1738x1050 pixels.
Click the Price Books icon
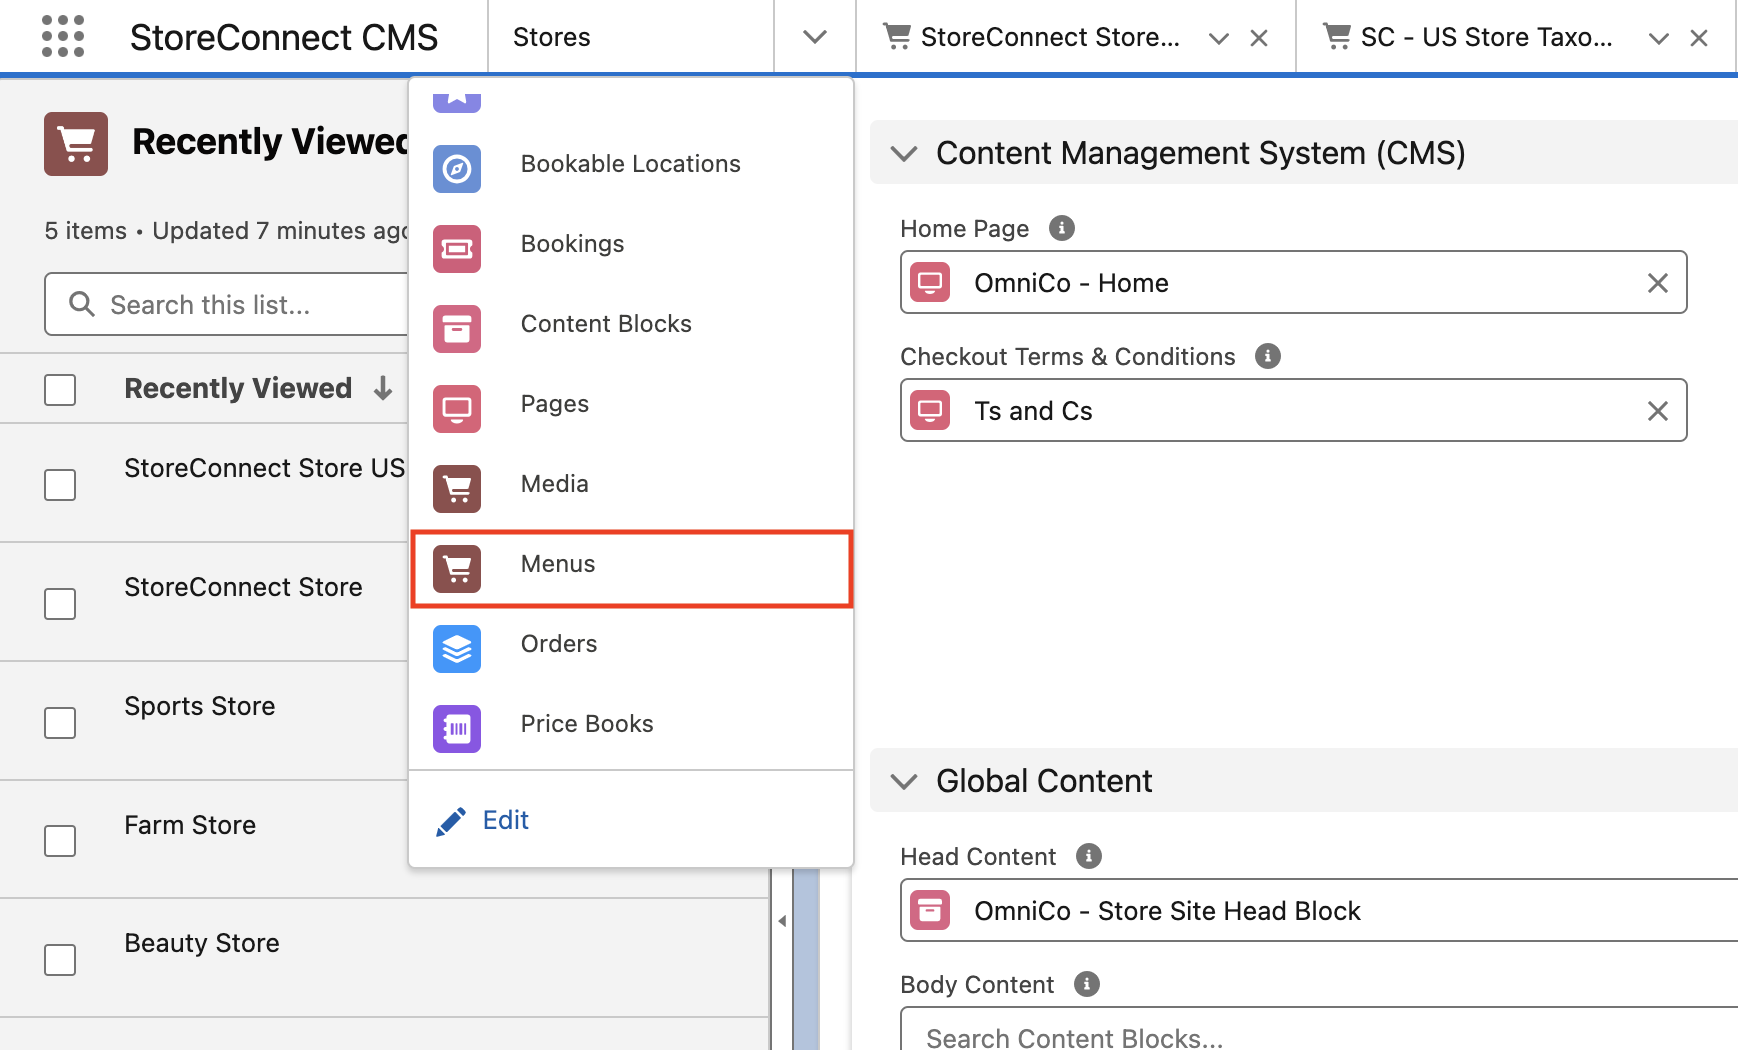457,729
